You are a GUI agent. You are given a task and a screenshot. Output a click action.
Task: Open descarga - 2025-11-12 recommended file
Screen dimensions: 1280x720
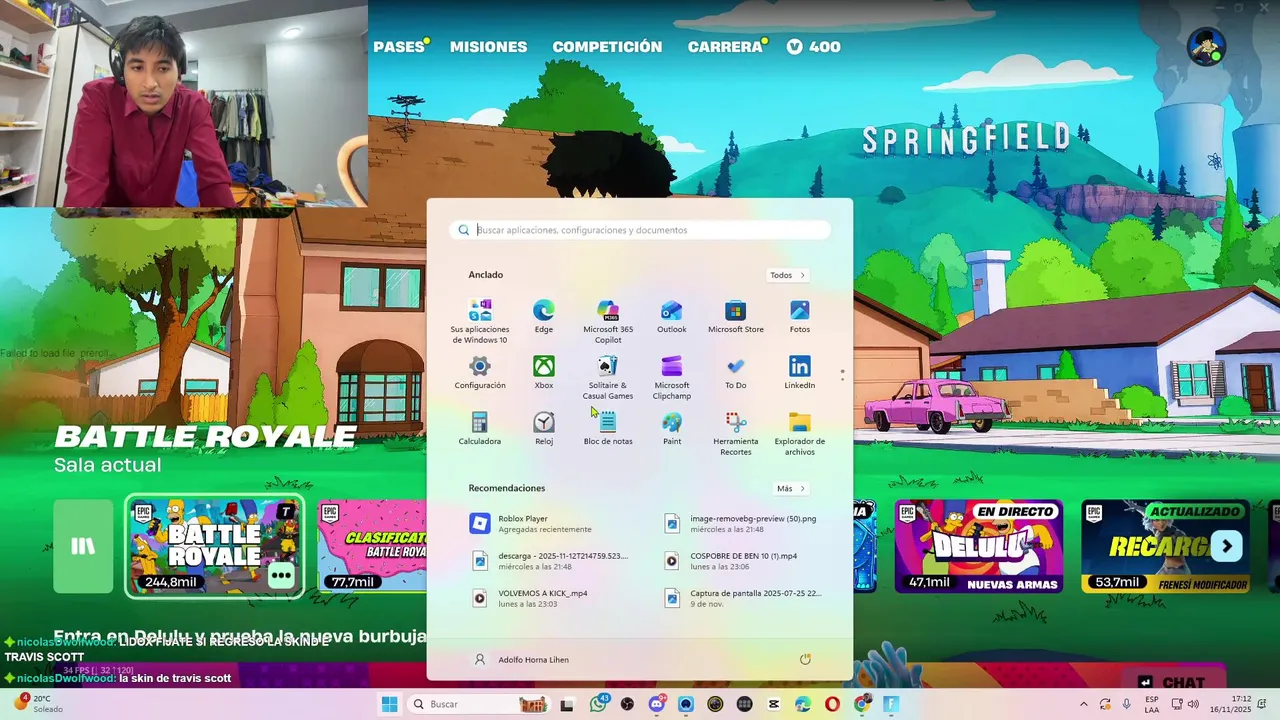[x=549, y=560]
